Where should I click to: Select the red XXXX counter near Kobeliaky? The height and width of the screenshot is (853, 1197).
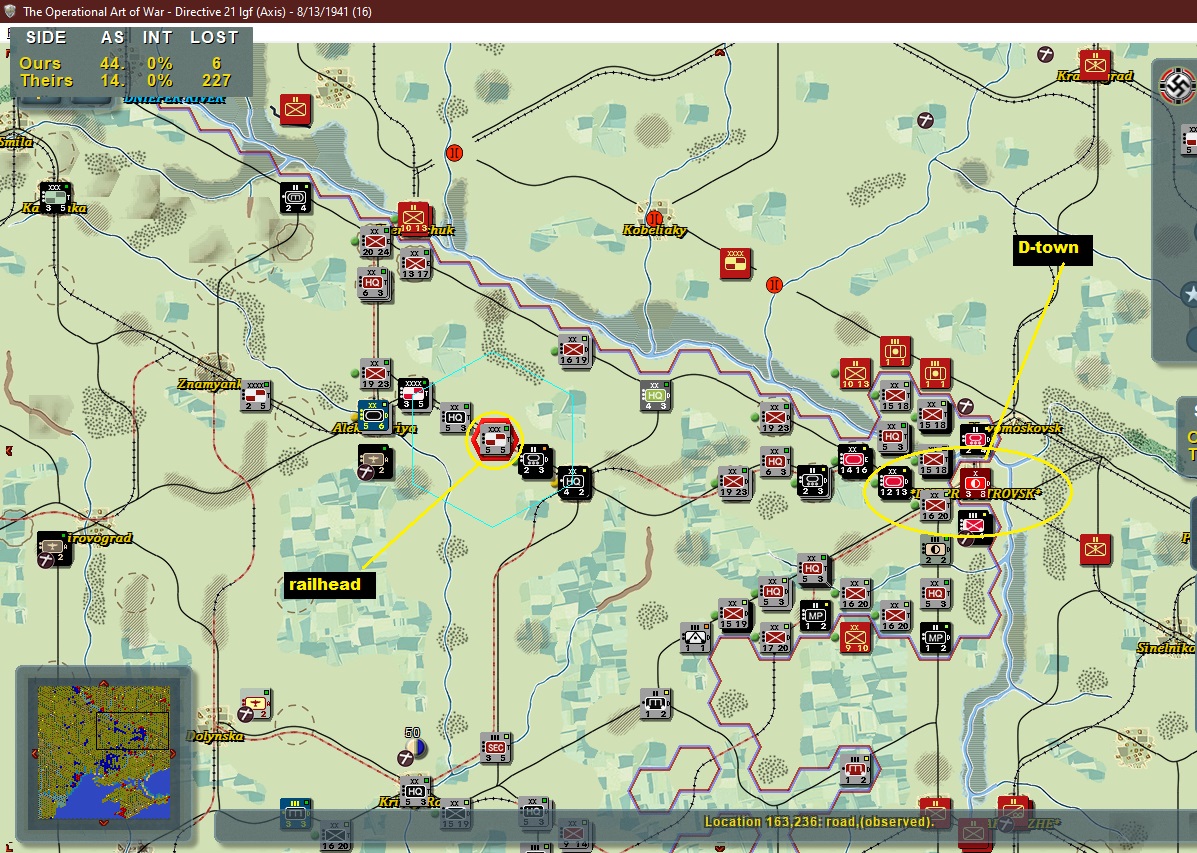[735, 263]
